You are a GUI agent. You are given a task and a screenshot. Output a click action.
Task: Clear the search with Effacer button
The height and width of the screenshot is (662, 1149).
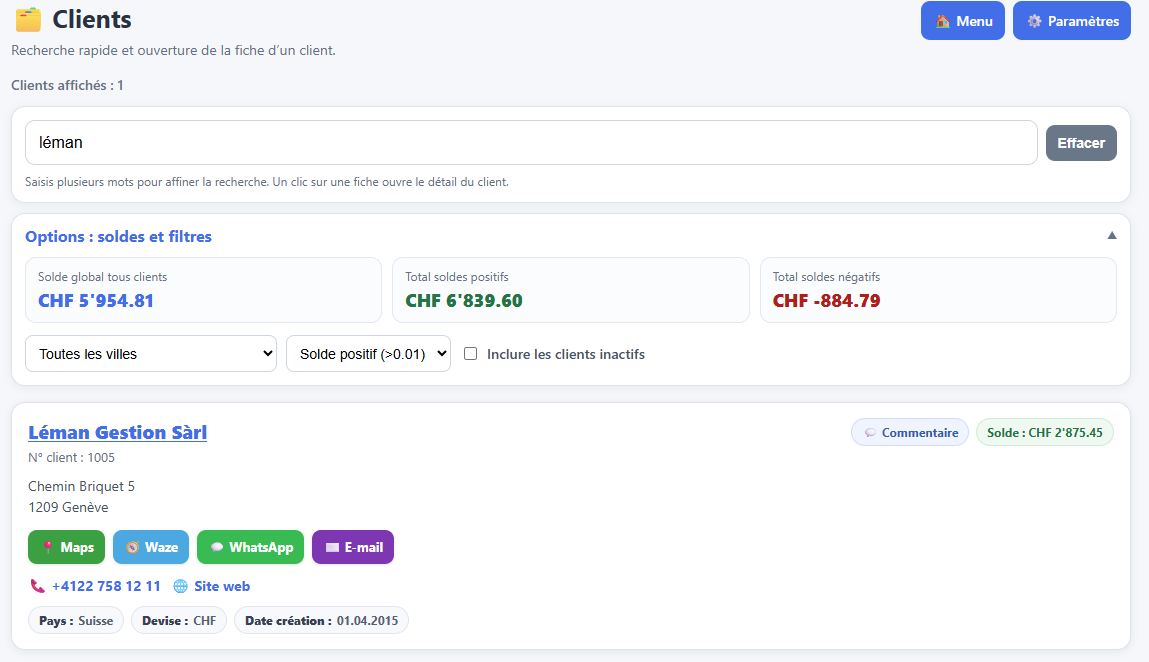click(x=1081, y=143)
